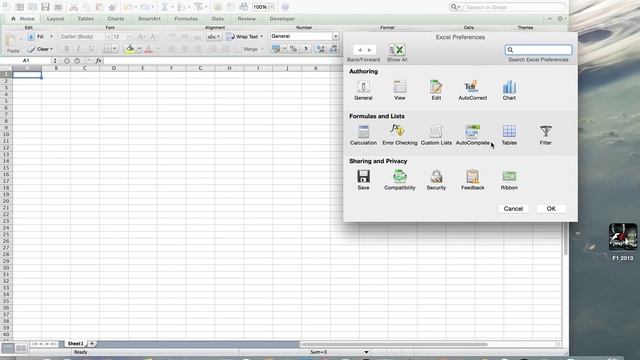Open Filter preferences
This screenshot has width=640, height=360.
coord(545,135)
